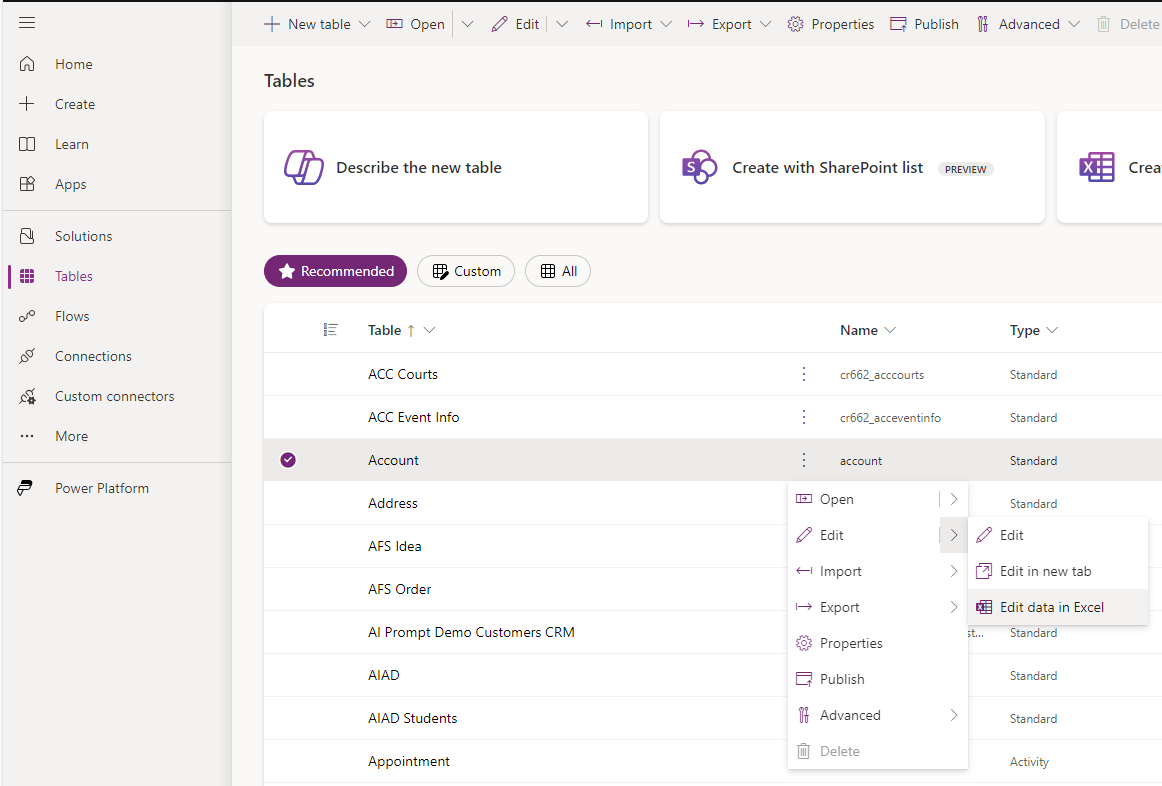Click the Create with SharePoint list card
This screenshot has width=1162, height=786.
point(851,167)
